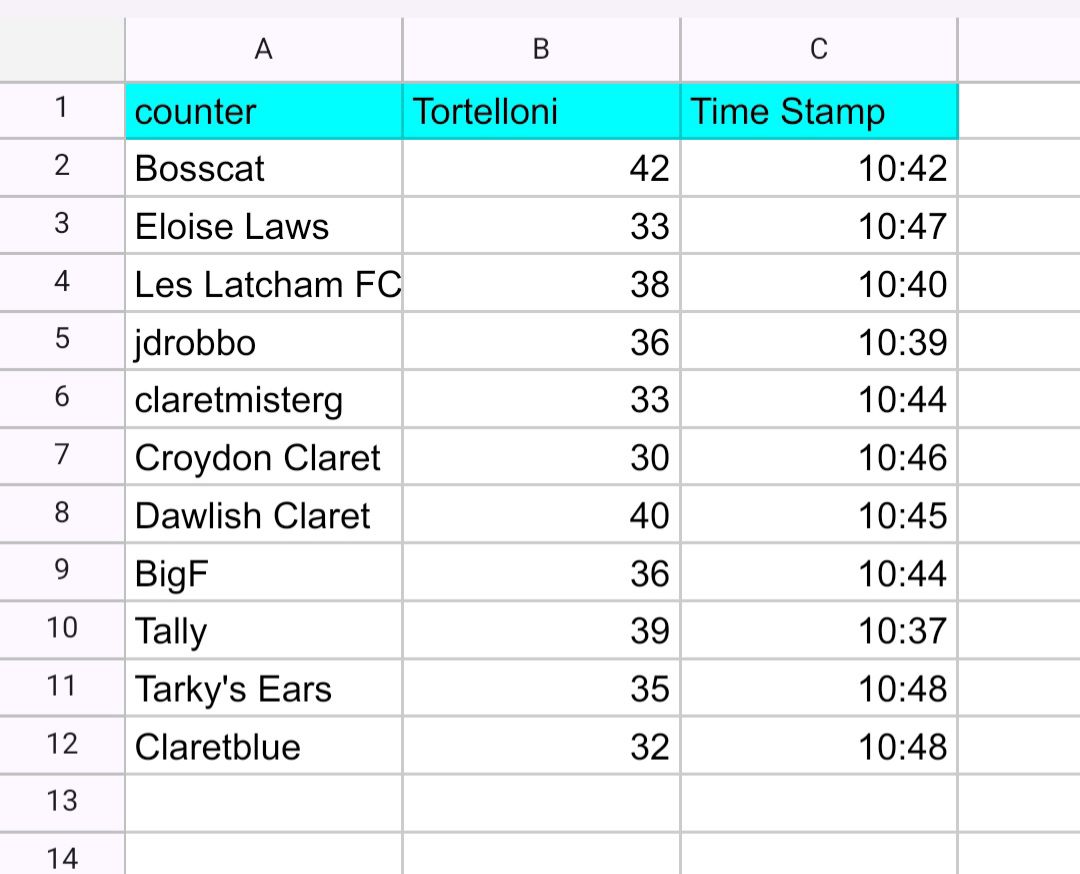Screen dimensions: 1080x874
Task: Select the empty cell A13
Action: click(263, 803)
